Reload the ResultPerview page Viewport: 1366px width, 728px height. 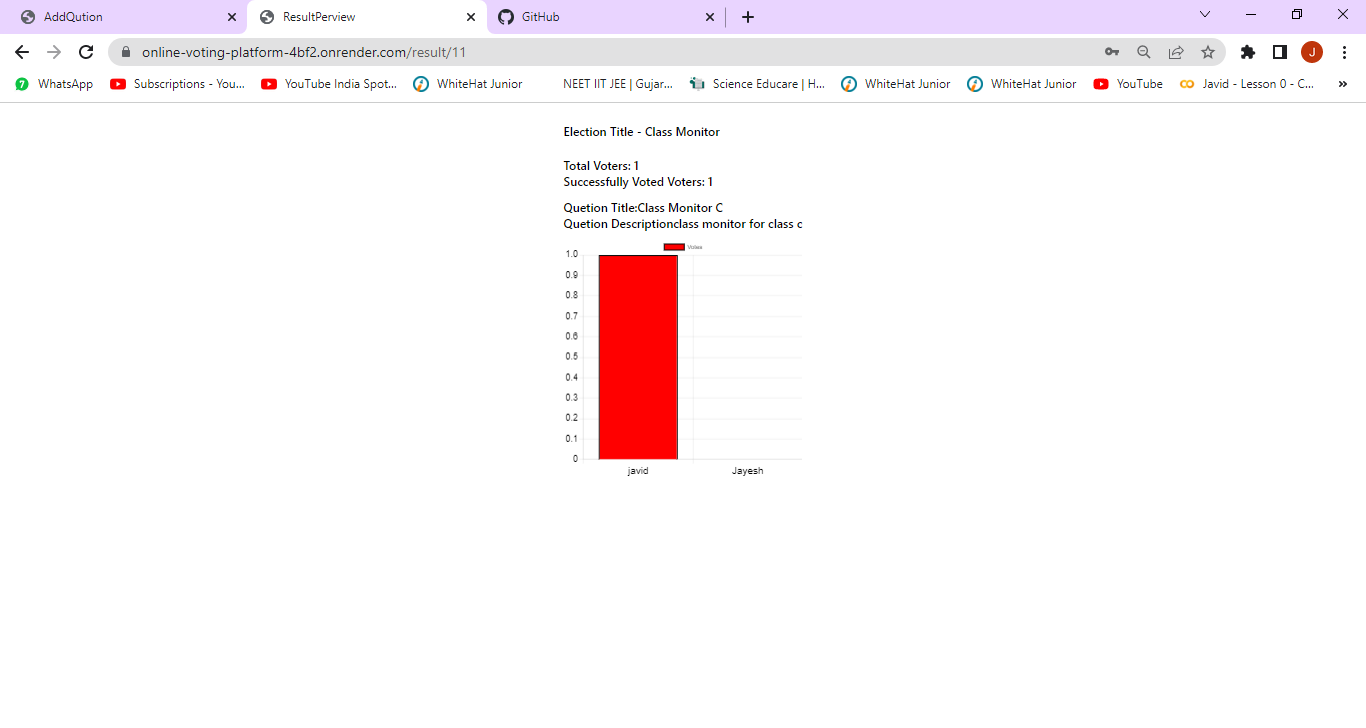click(x=86, y=52)
